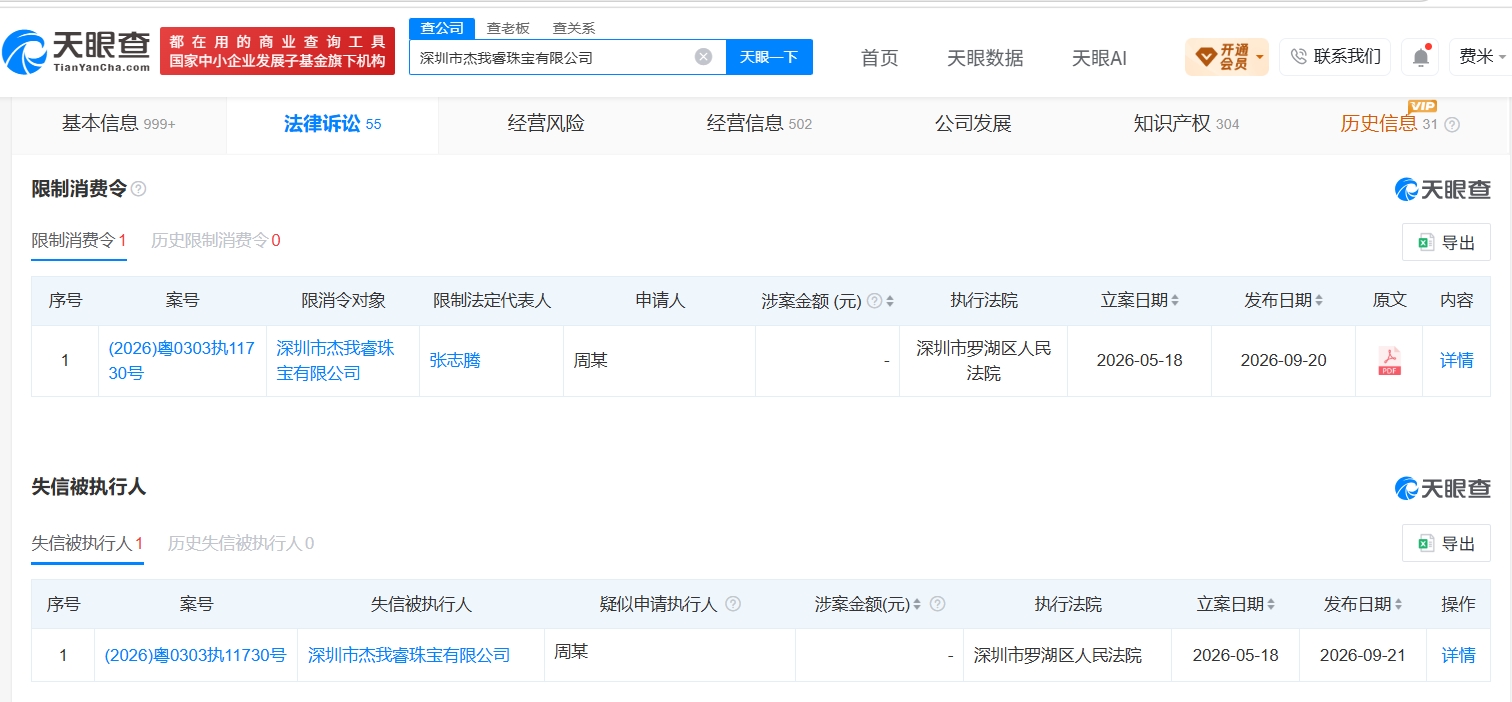The width and height of the screenshot is (1512, 702).
Task: Select the 失信被执行人 1 sub-tab
Action: [x=88, y=543]
